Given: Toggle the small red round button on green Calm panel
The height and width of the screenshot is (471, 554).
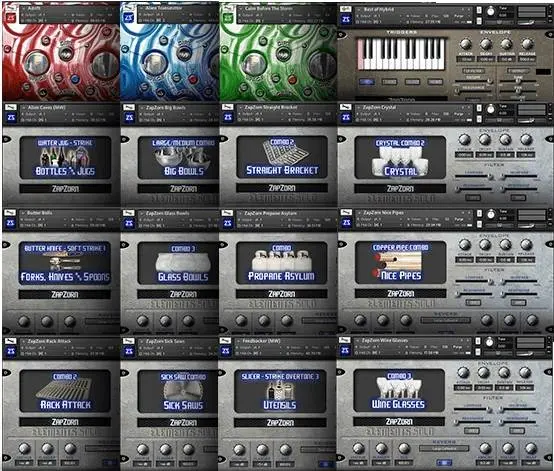Looking at the screenshot, I should pos(292,80).
